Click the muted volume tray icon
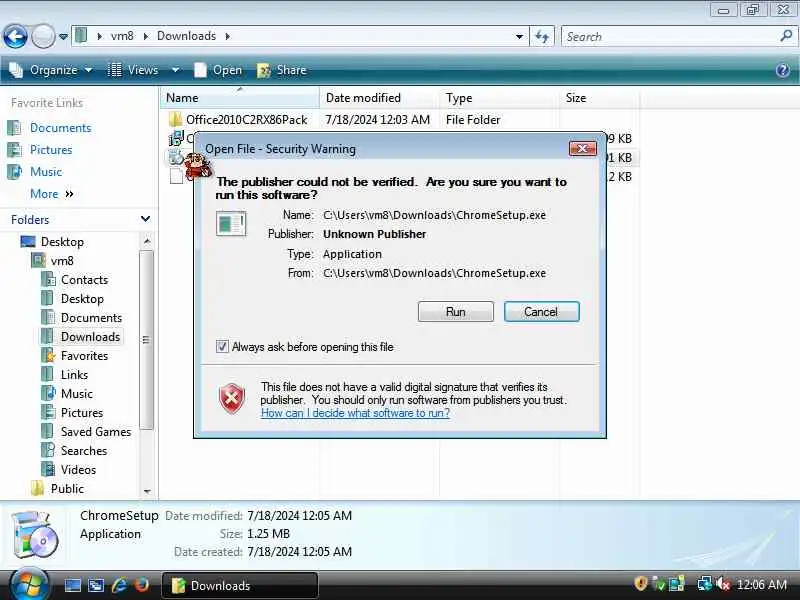800x600 pixels. [722, 583]
